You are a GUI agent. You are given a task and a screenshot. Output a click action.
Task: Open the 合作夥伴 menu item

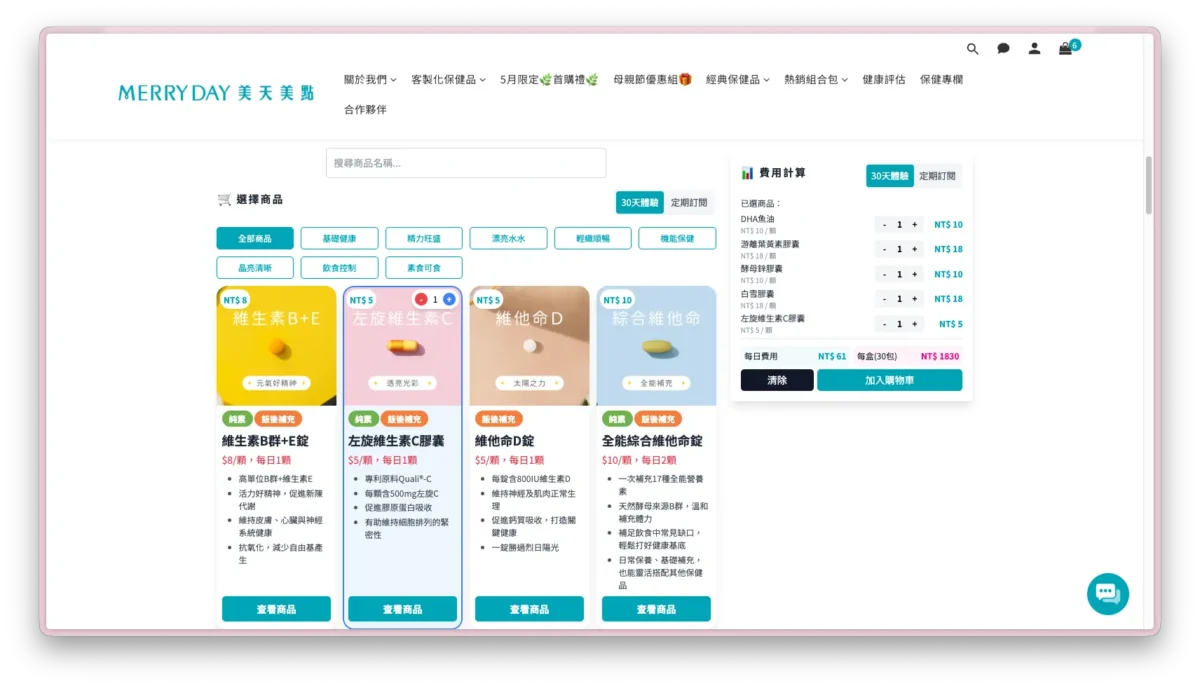point(365,109)
